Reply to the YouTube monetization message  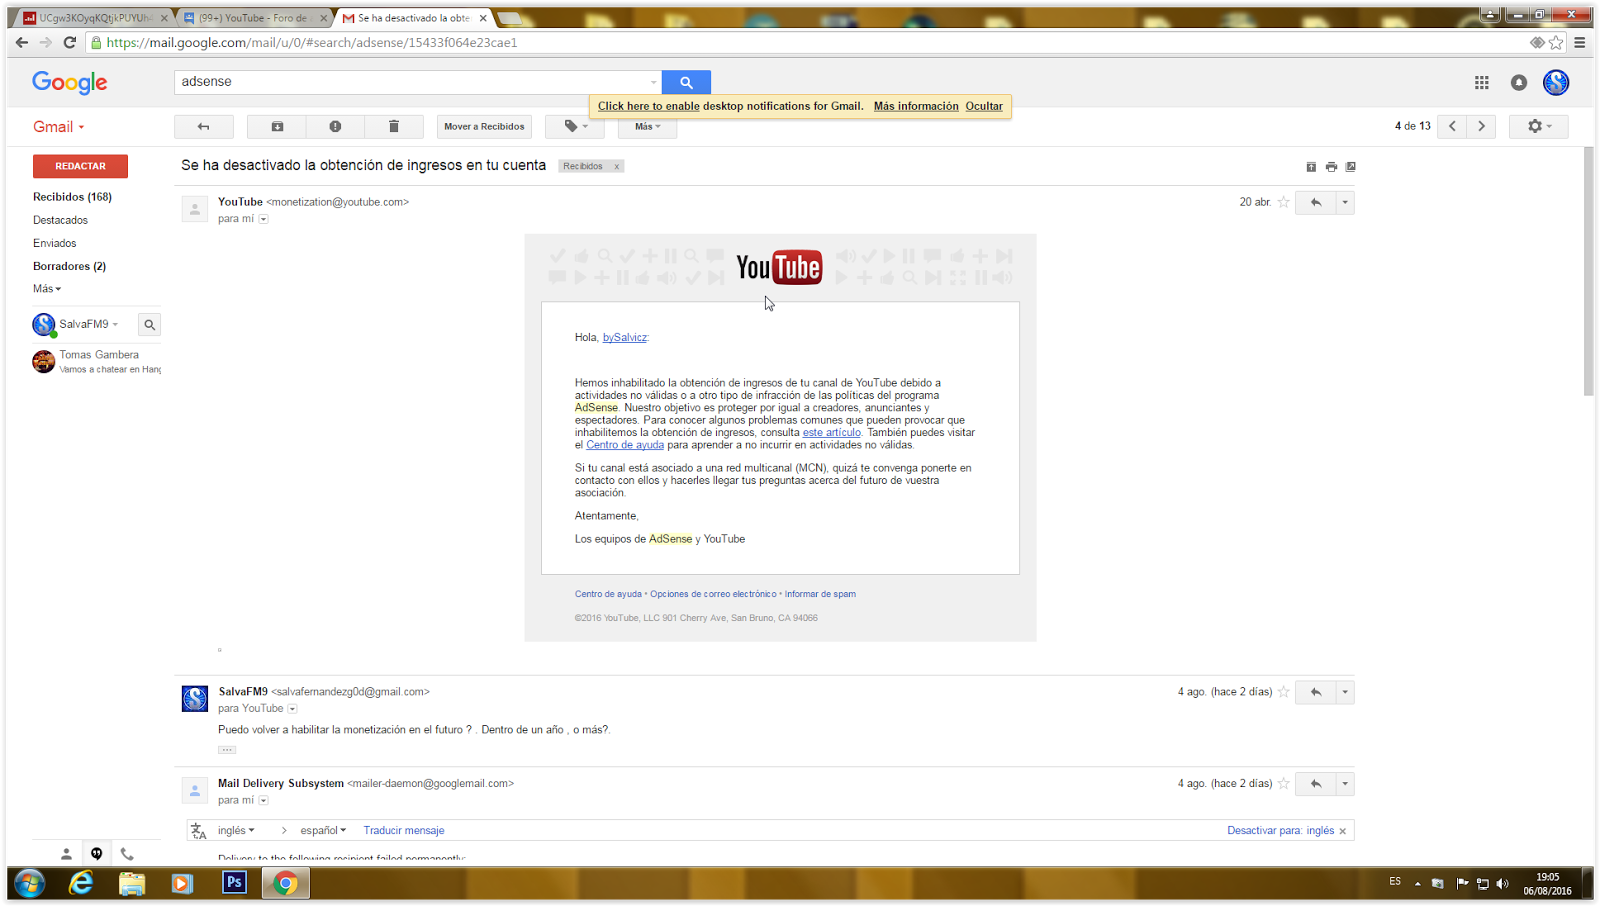[1316, 202]
